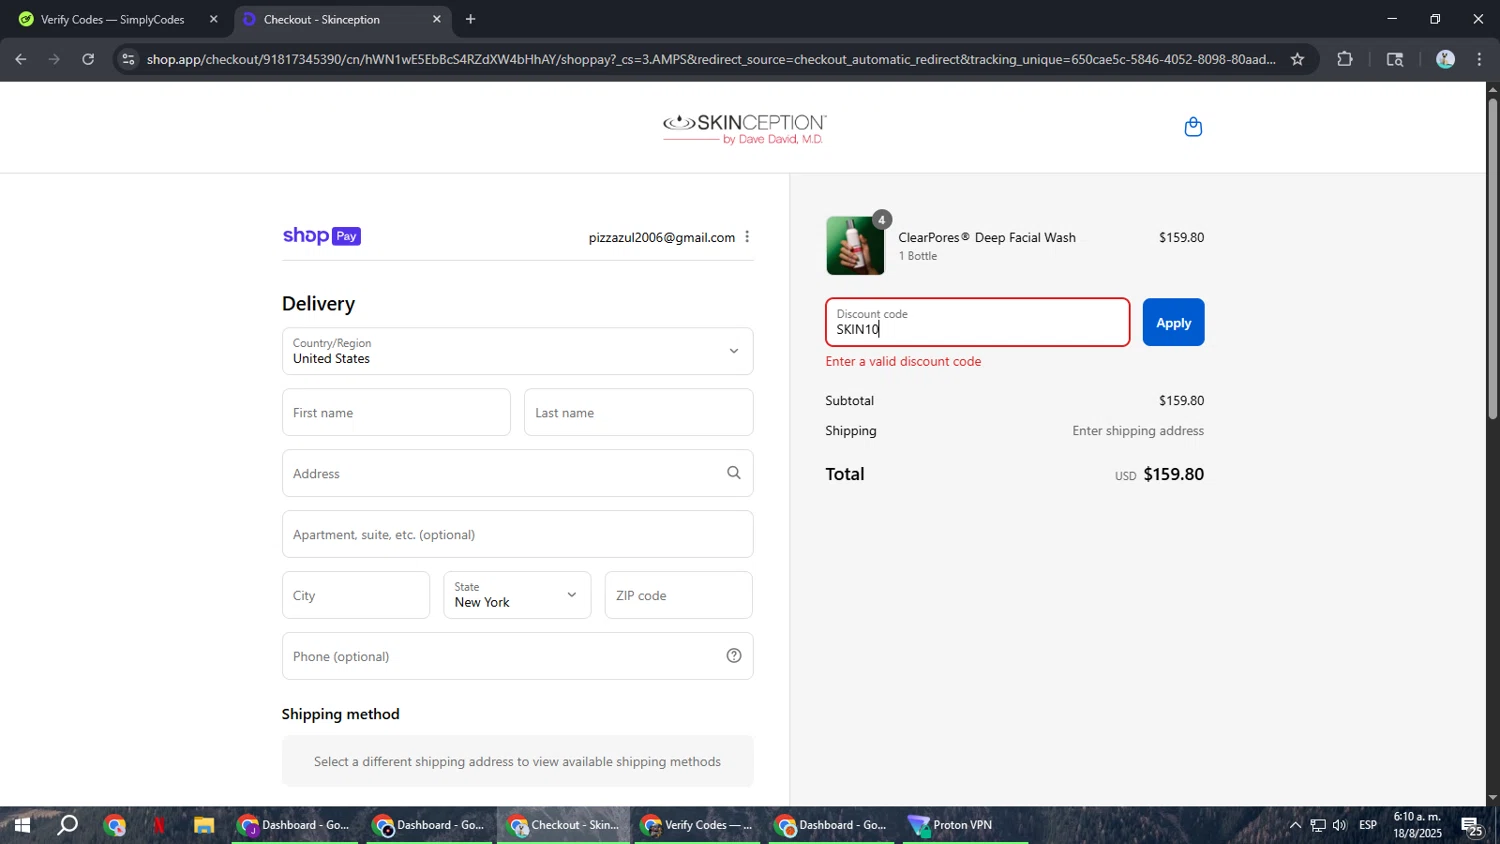Click phone field help question icon
The image size is (1500, 844).
click(x=734, y=656)
